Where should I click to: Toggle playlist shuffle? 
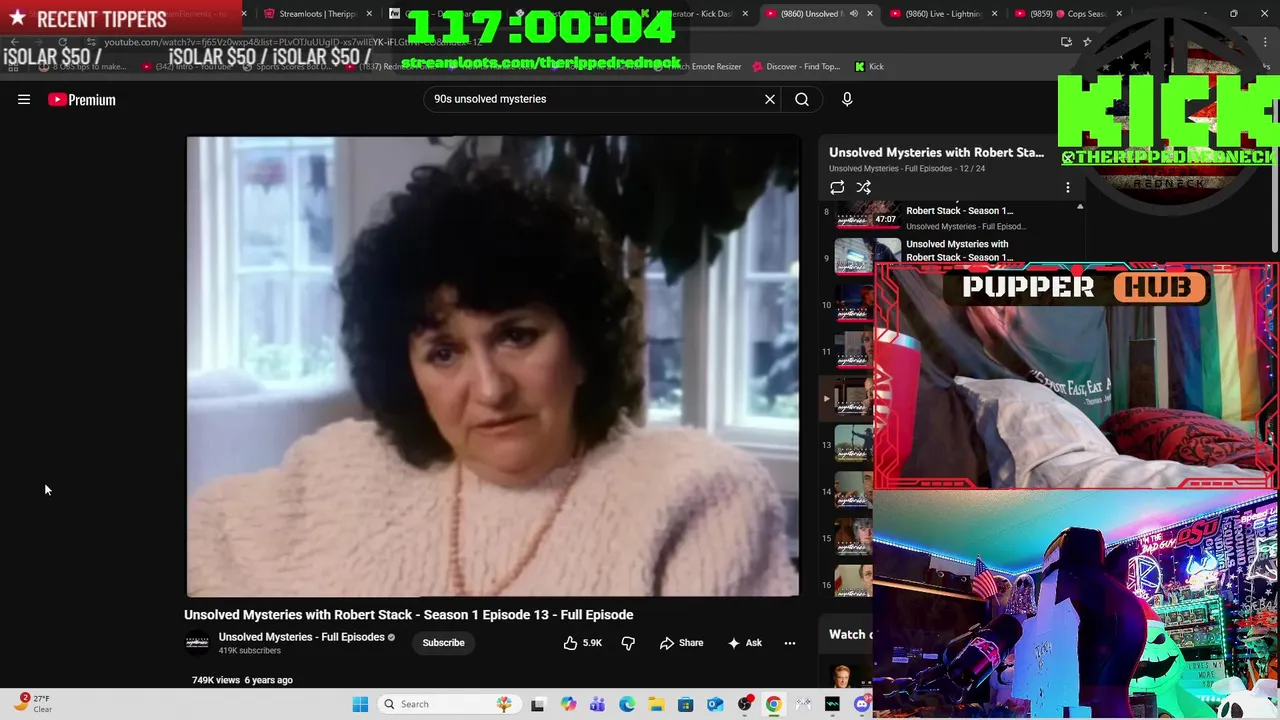(864, 187)
